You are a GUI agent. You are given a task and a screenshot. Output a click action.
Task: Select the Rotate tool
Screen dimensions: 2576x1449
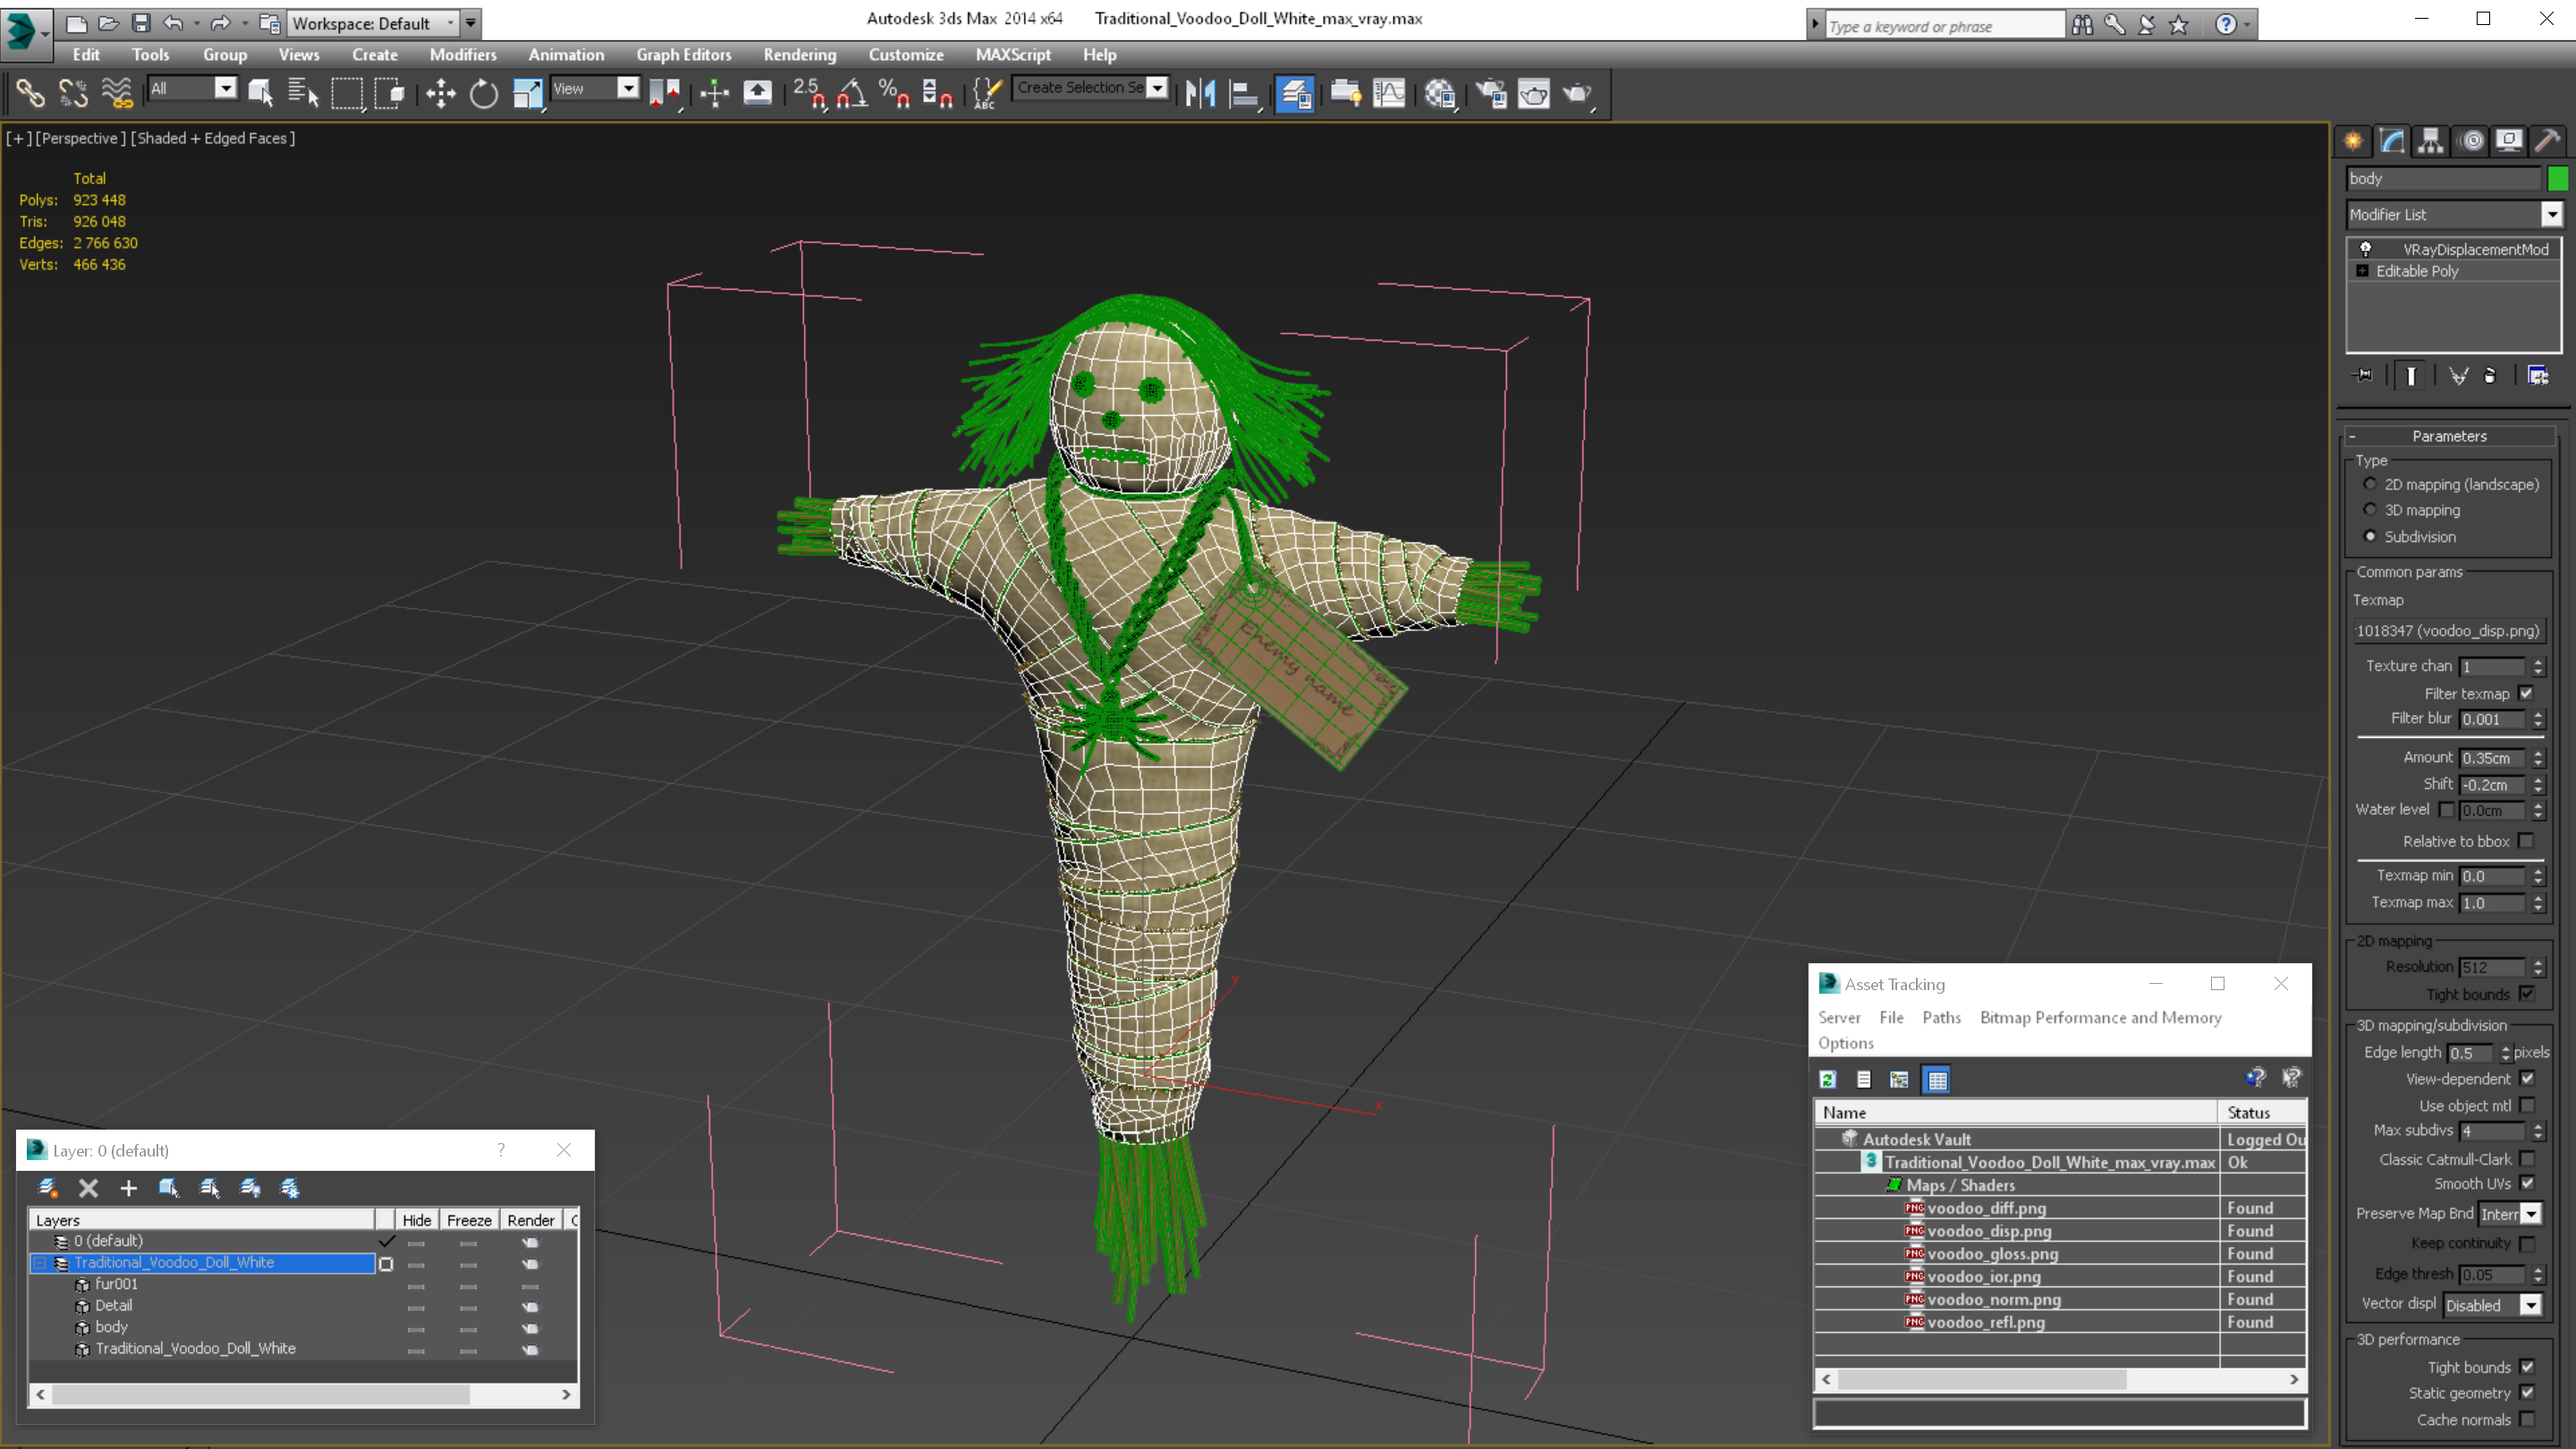(484, 93)
